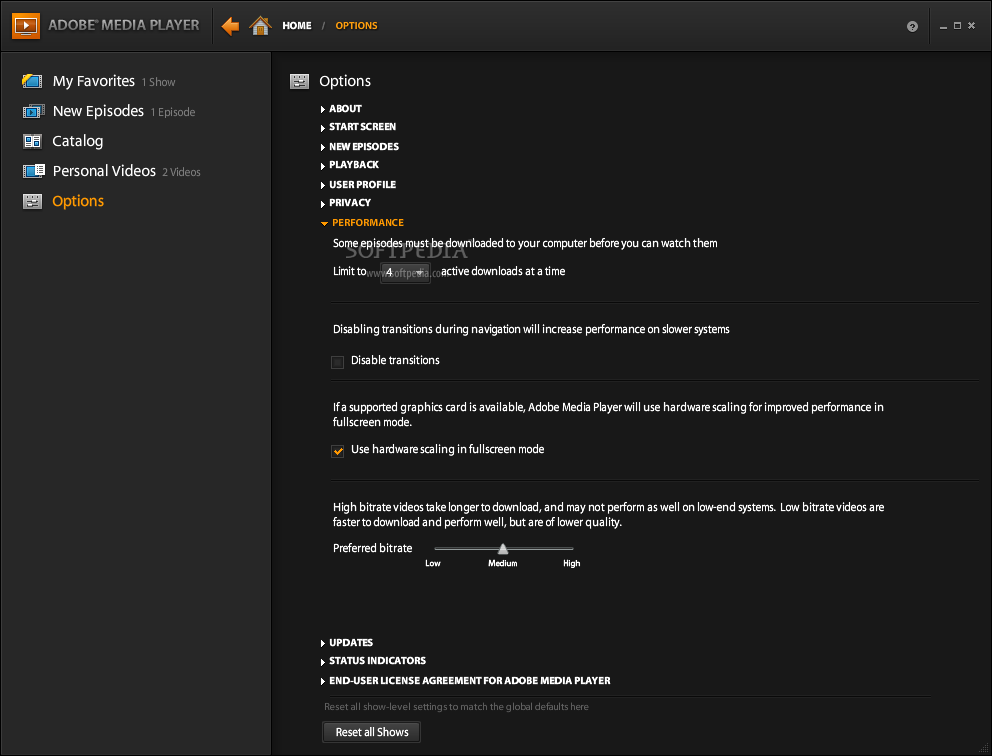Click the window resize grip corner
The height and width of the screenshot is (756, 992).
pyautogui.click(x=981, y=747)
